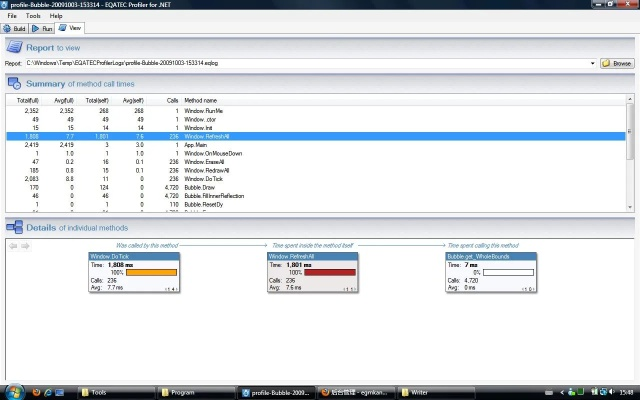Click the back navigation arrow in Details

[x=13, y=245]
